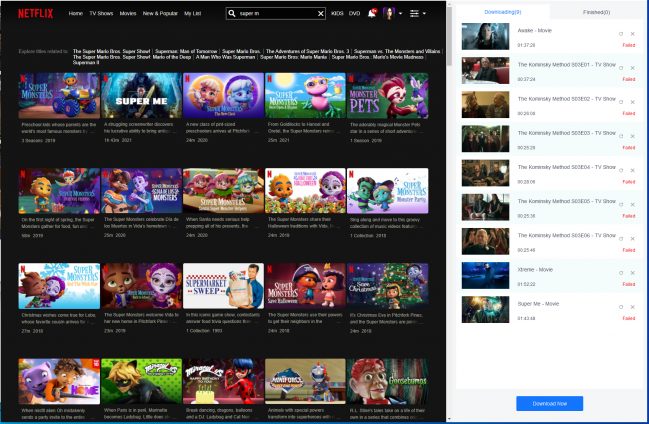Open related title A Man Who Was Superman

(225, 57)
